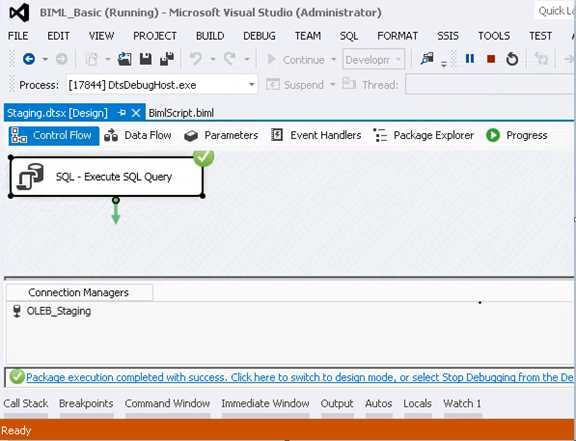Open the Output window tab

click(x=337, y=404)
